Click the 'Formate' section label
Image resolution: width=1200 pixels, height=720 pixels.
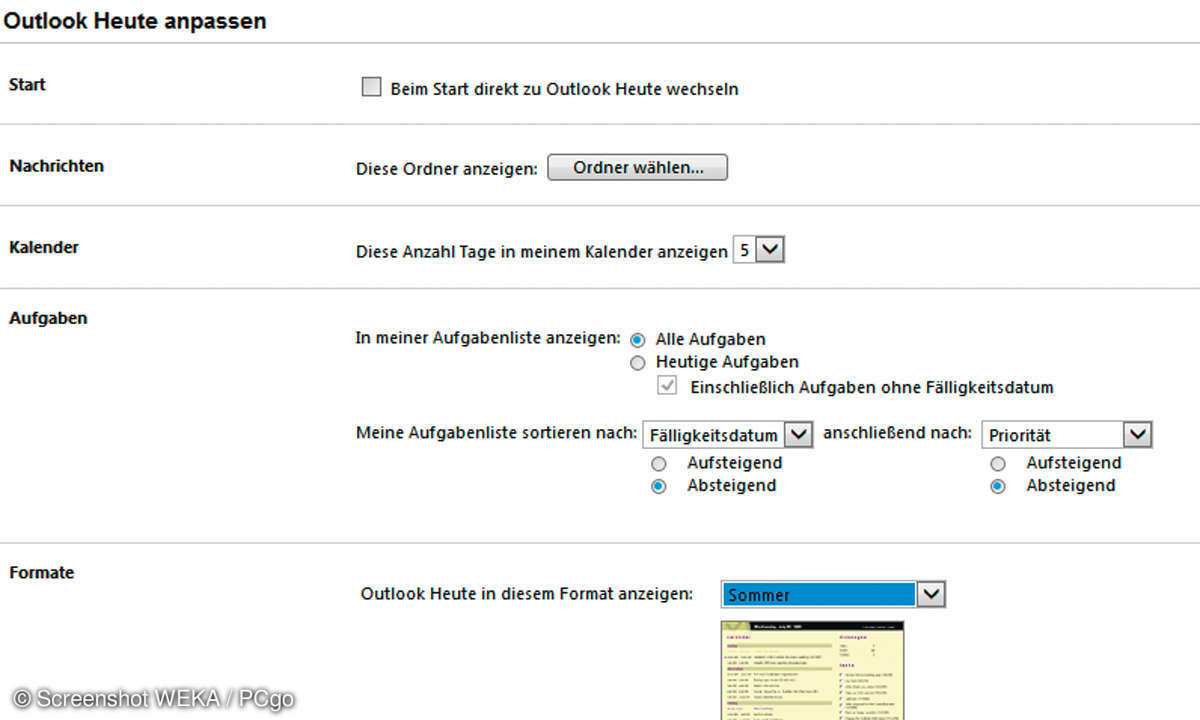point(42,573)
